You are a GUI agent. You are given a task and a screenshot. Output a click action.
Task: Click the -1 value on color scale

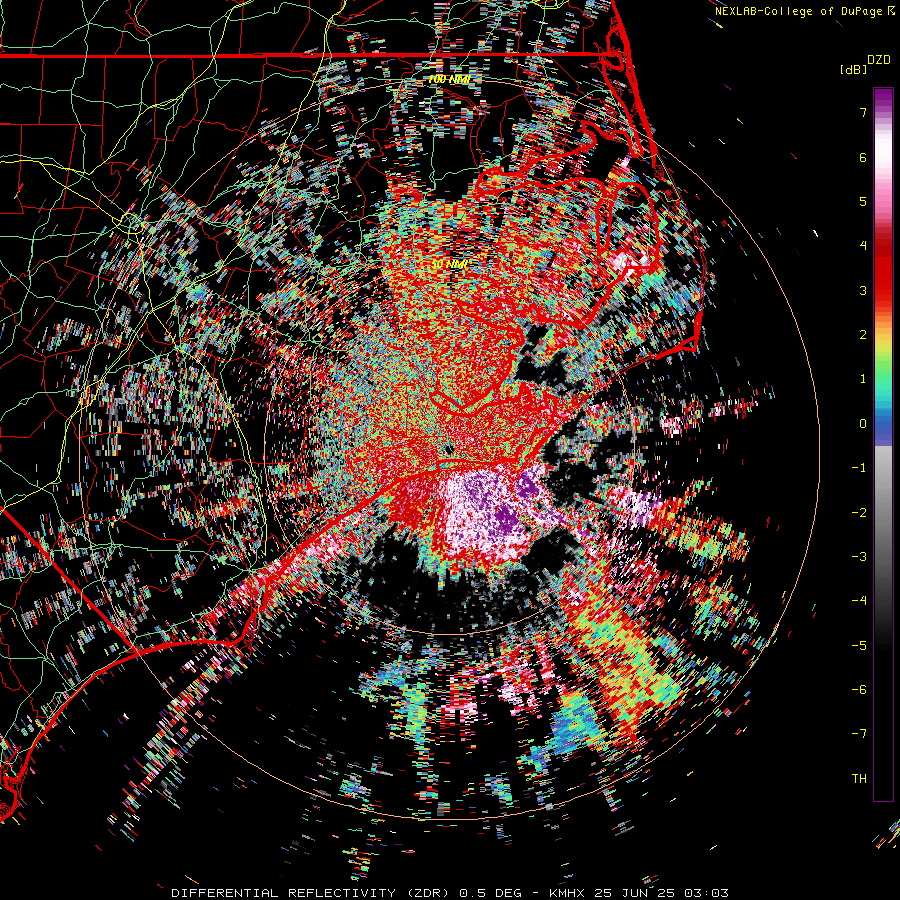[x=859, y=468]
